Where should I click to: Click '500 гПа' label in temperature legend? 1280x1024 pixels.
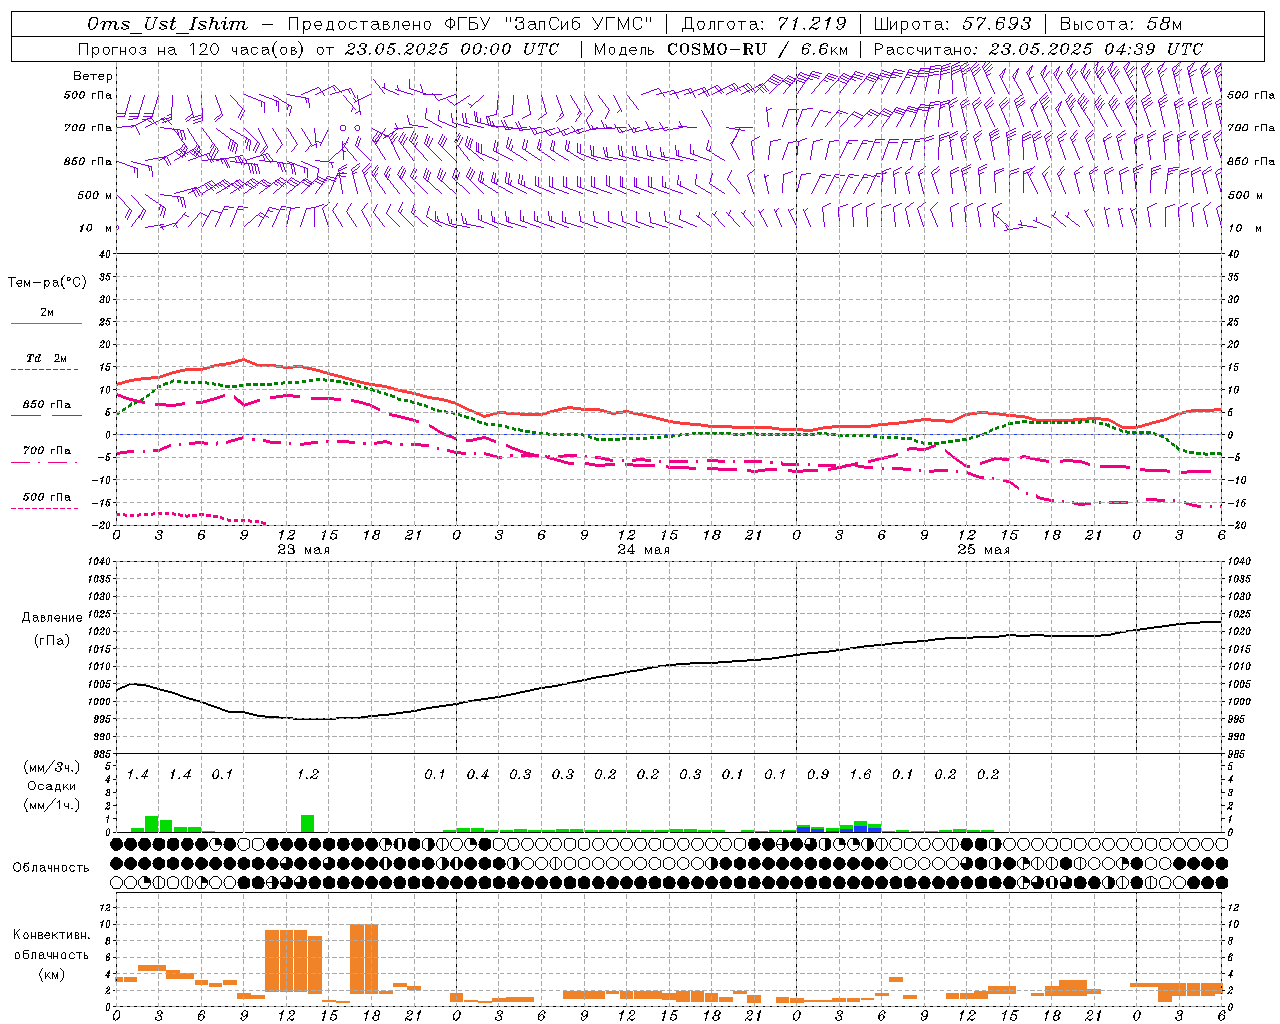47,497
